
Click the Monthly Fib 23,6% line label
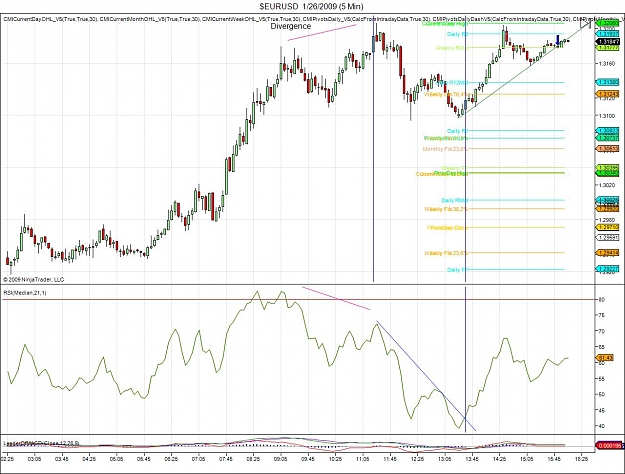coord(445,149)
